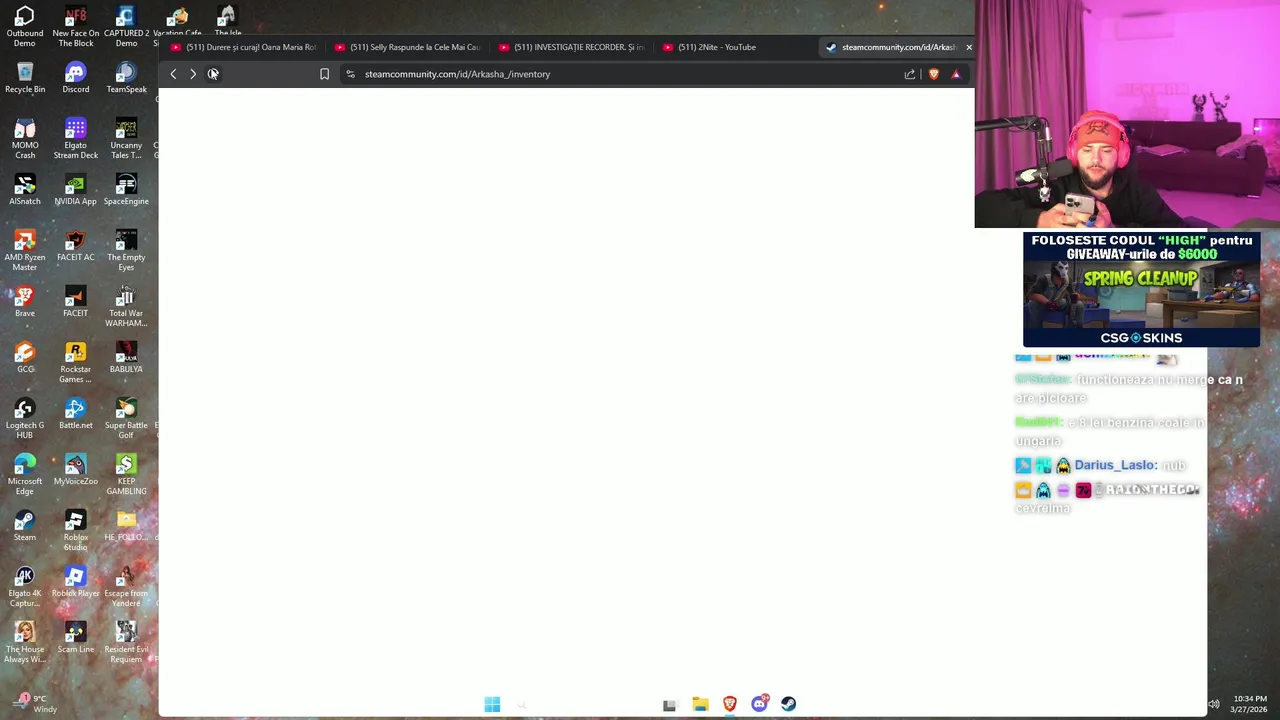Screen dimensions: 1280x720
Task: Open the HE_FOLLO... folder
Action: (x=126, y=526)
